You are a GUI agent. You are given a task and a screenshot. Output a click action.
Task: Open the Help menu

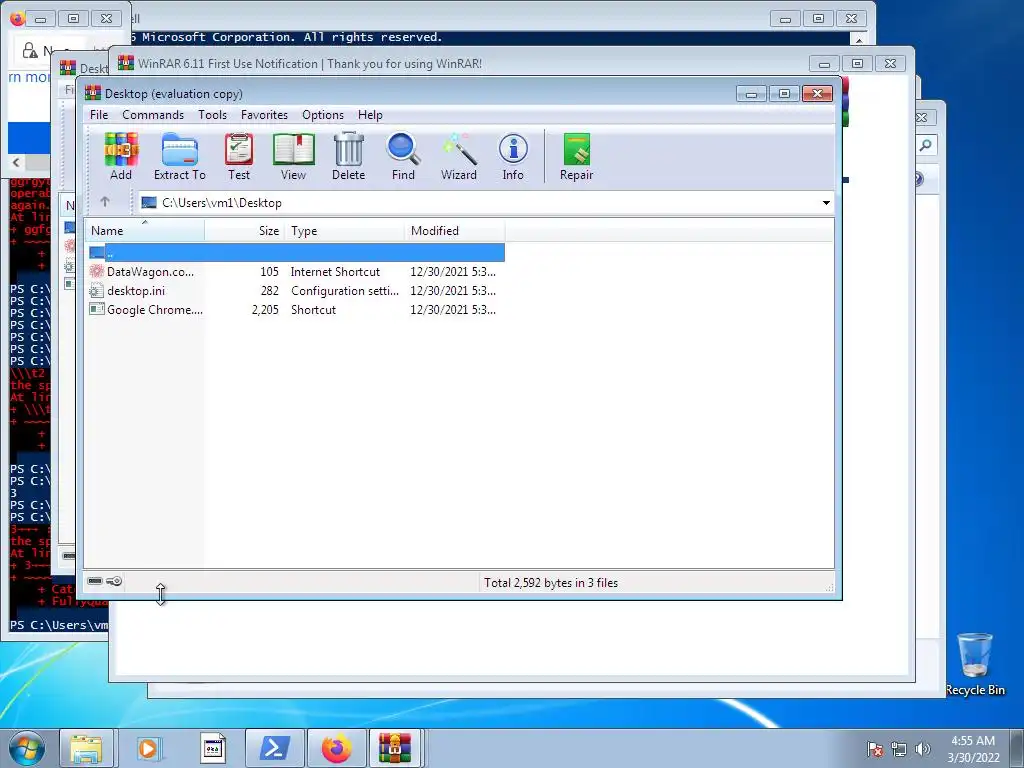tap(370, 115)
